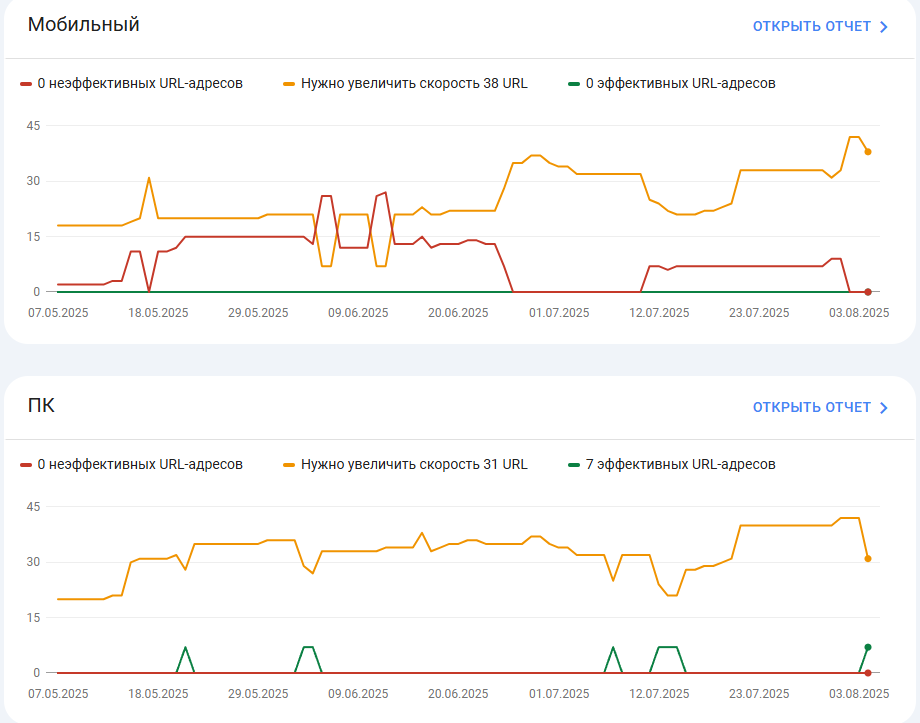The image size is (920, 723).
Task: Click orange legend swatch in PC chart
Action: [x=289, y=465]
